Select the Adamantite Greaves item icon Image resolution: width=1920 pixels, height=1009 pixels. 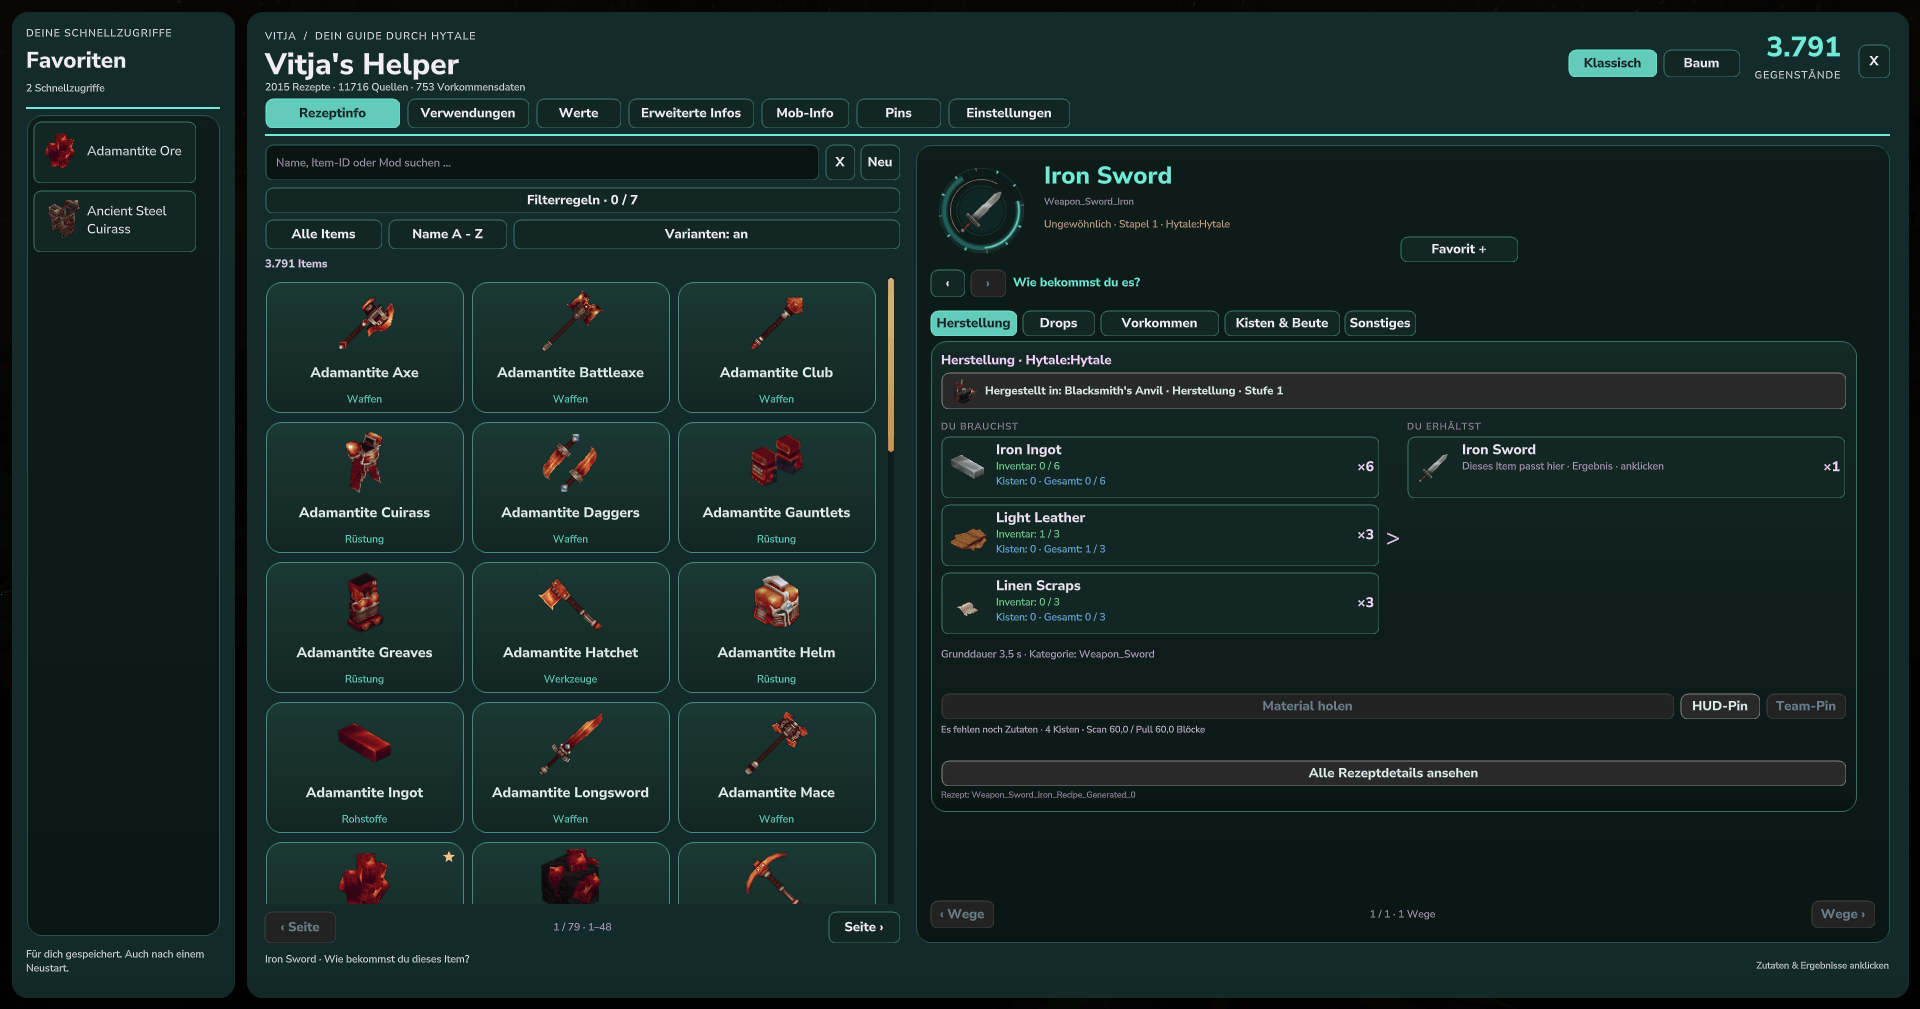pos(365,602)
